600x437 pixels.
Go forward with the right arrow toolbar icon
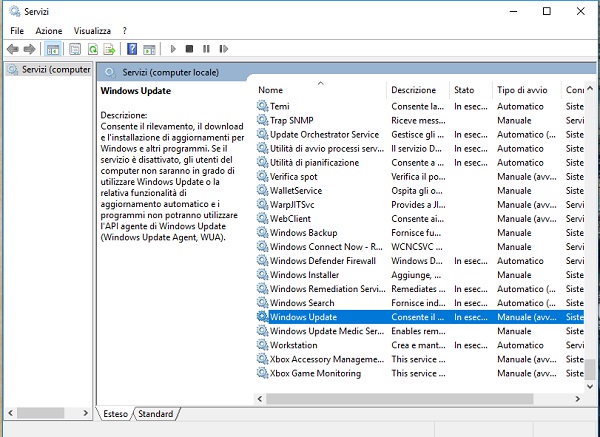click(x=29, y=49)
